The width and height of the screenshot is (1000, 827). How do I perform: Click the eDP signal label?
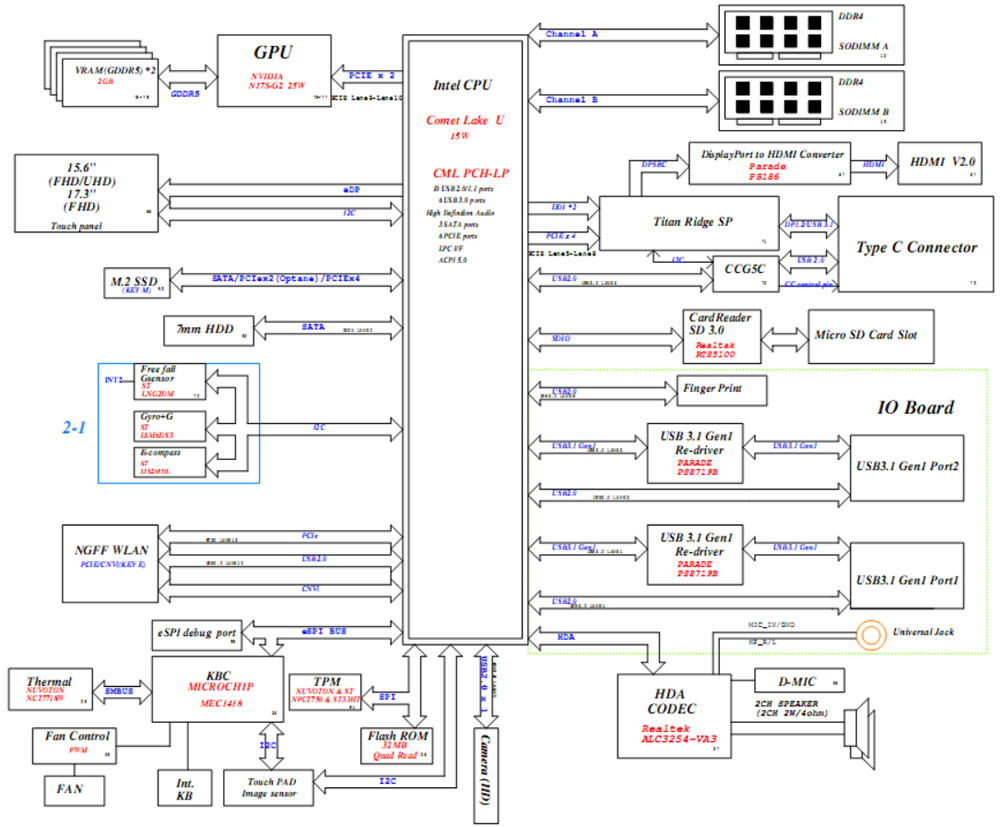pyautogui.click(x=351, y=189)
